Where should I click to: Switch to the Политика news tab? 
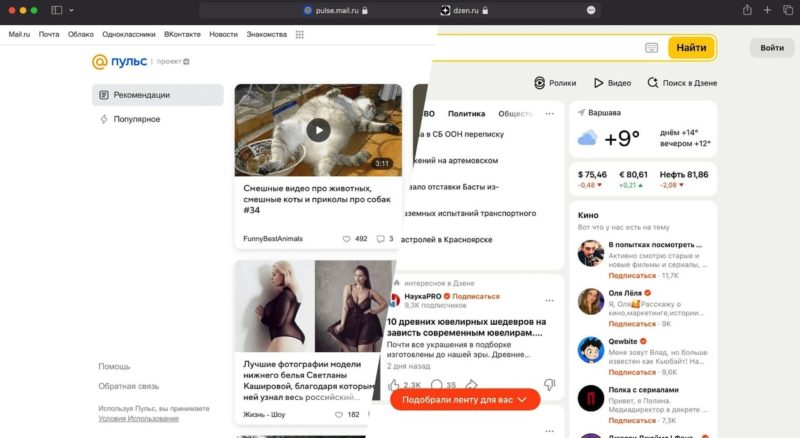point(466,114)
